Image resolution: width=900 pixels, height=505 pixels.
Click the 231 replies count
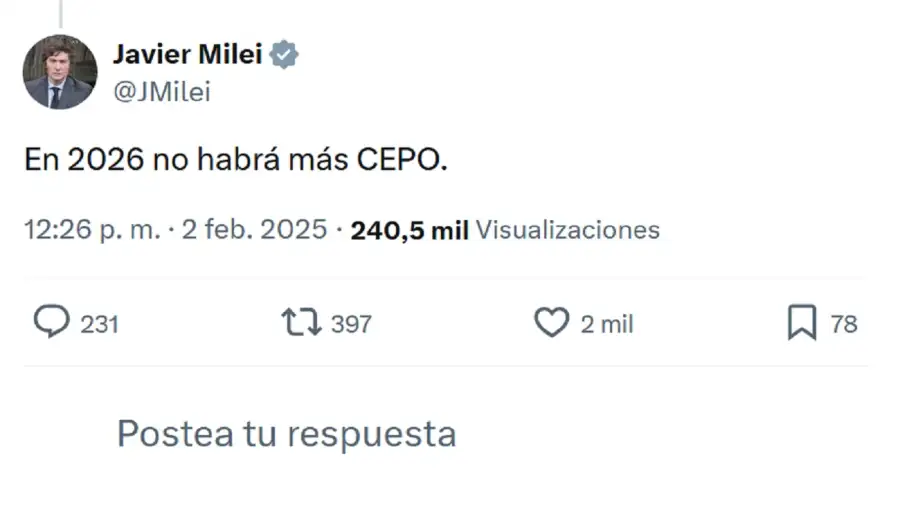100,324
